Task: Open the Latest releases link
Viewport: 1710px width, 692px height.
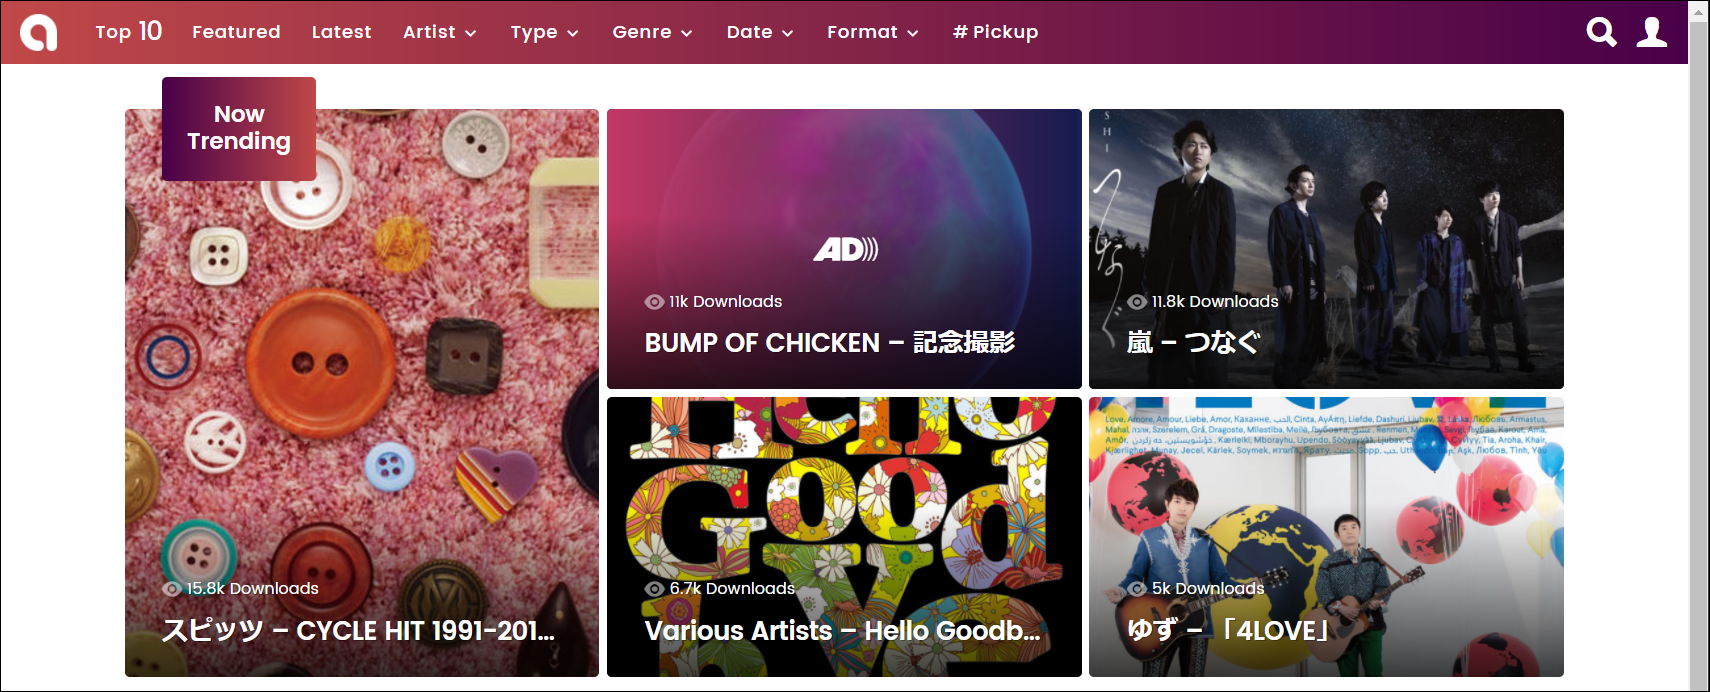Action: [x=341, y=32]
